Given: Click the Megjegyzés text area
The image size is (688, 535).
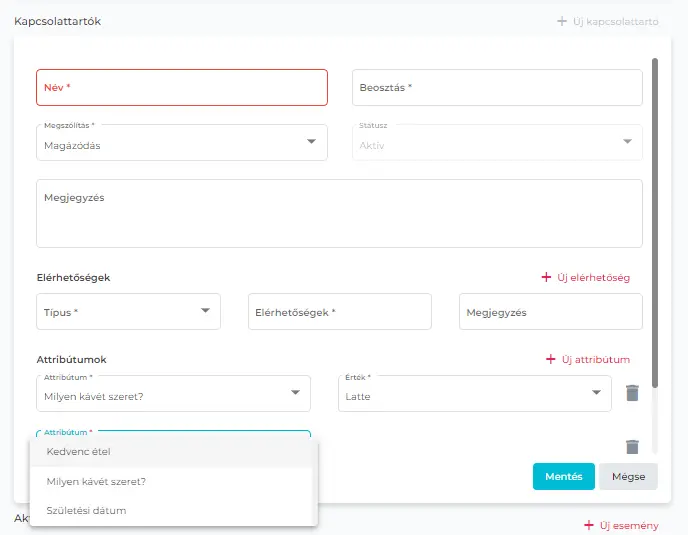Looking at the screenshot, I should click(339, 213).
